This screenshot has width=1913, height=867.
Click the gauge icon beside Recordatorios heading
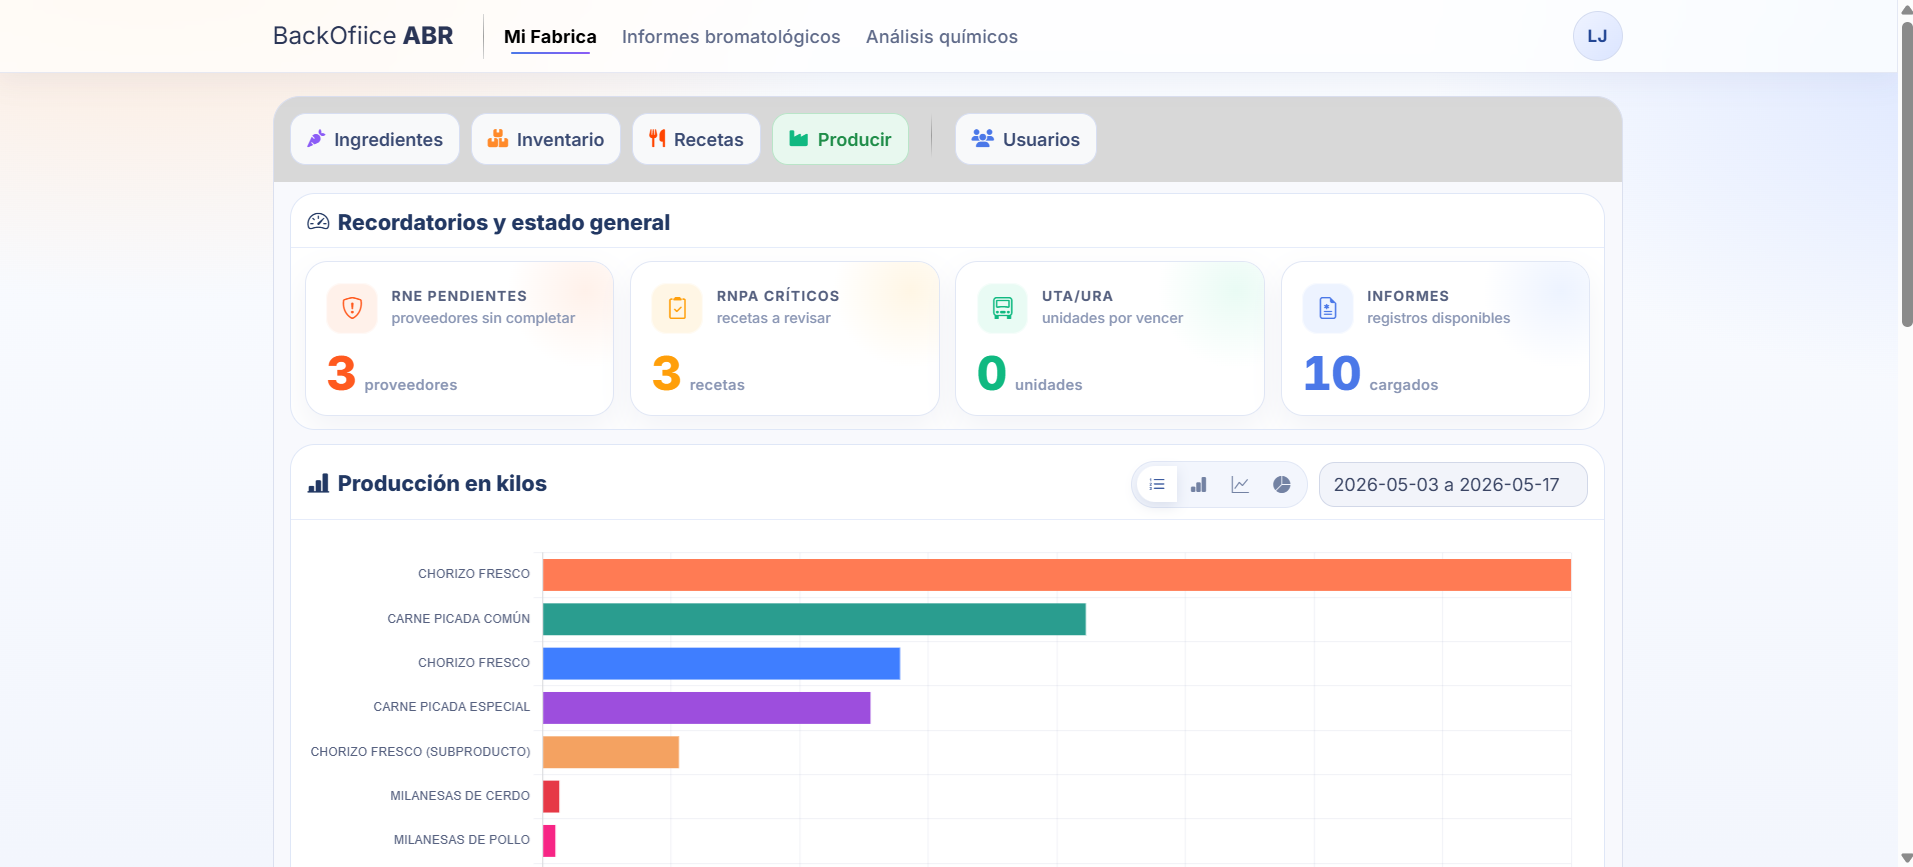click(x=318, y=222)
